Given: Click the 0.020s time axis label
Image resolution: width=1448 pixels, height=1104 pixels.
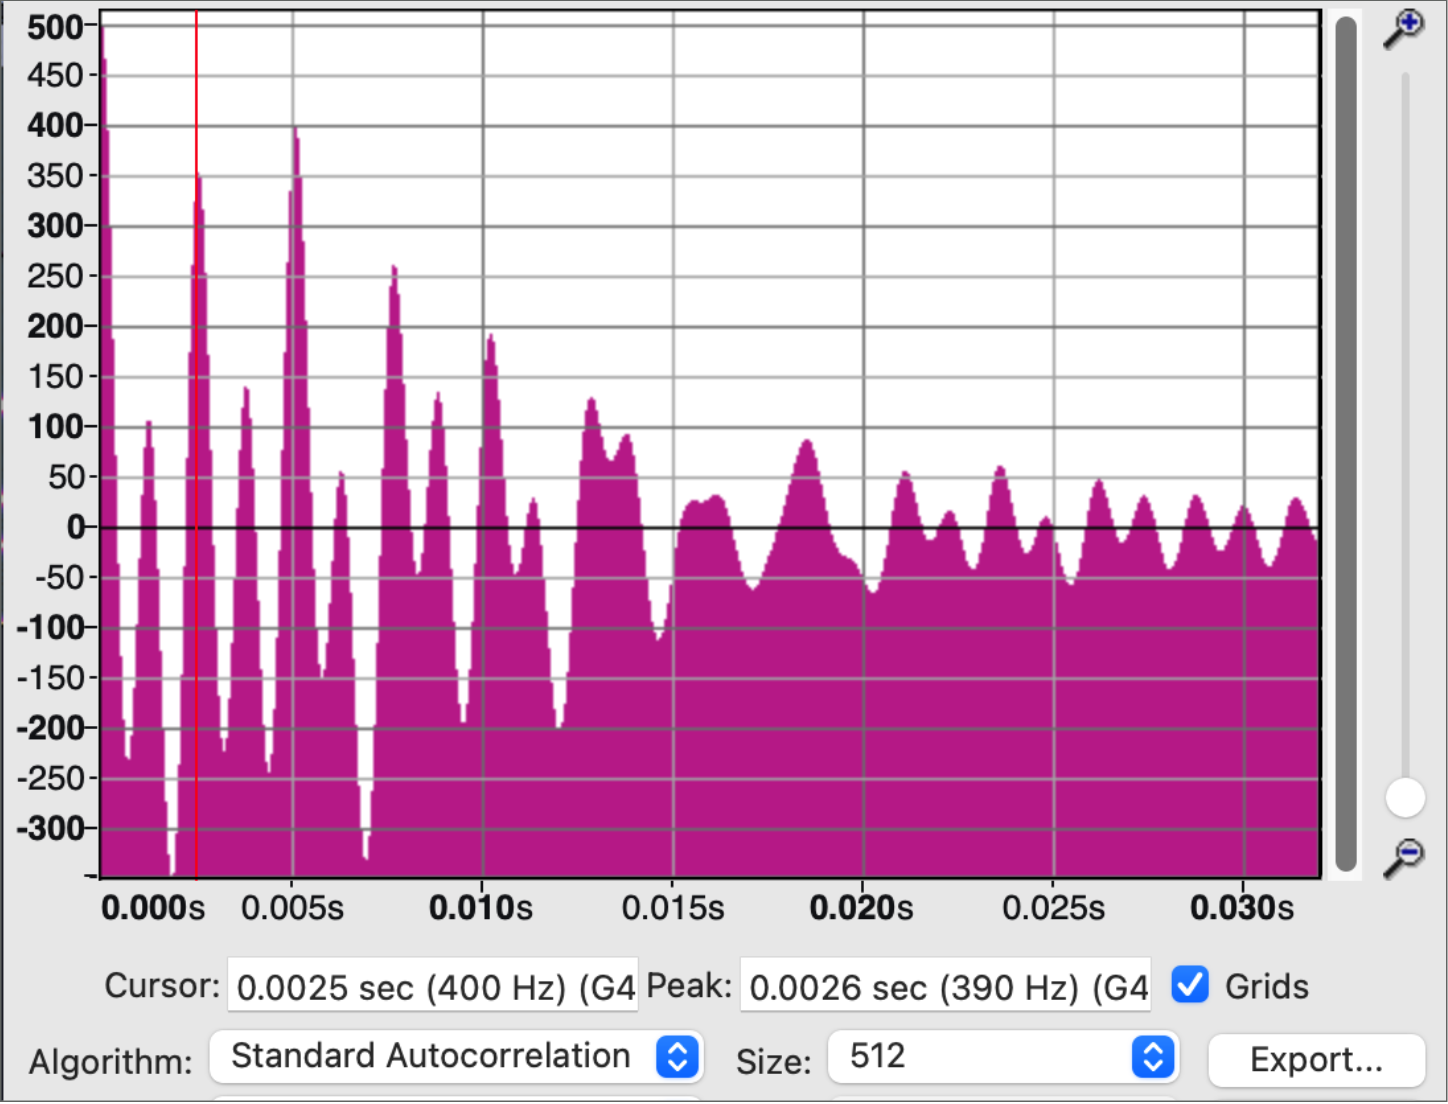Looking at the screenshot, I should (x=862, y=908).
